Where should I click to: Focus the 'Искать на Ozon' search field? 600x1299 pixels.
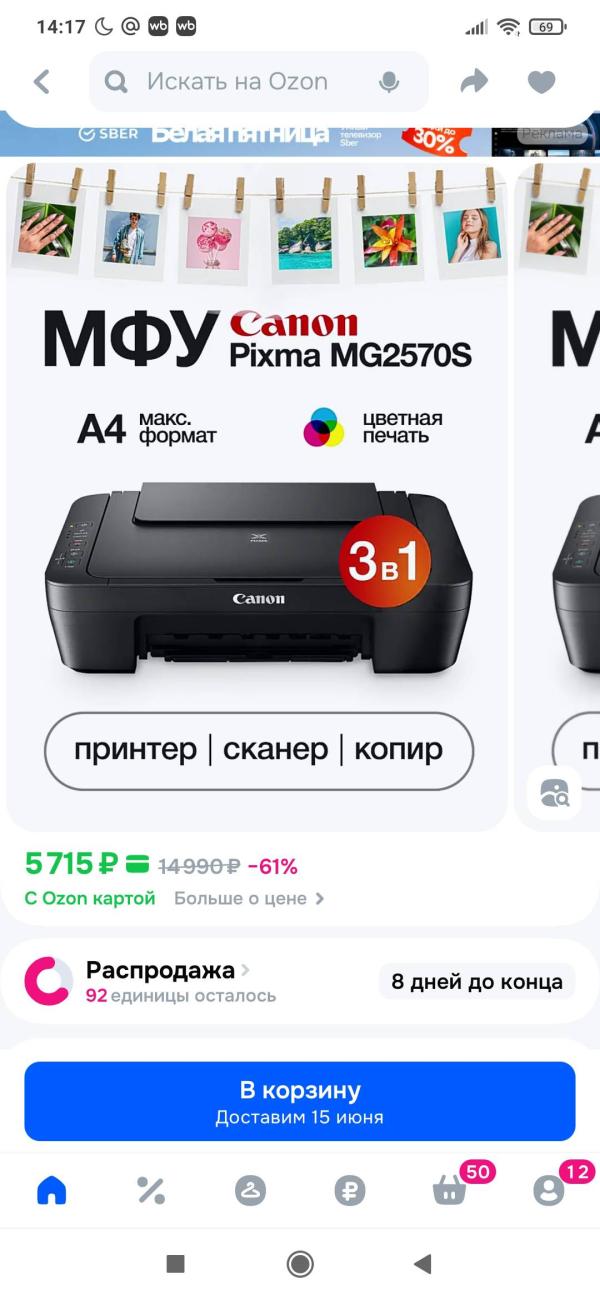[259, 82]
